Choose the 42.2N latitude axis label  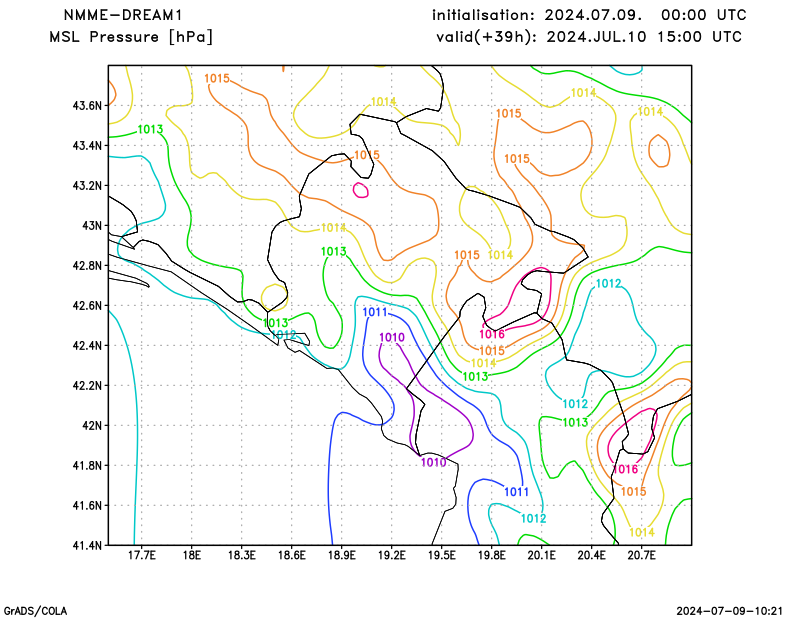pos(87,385)
